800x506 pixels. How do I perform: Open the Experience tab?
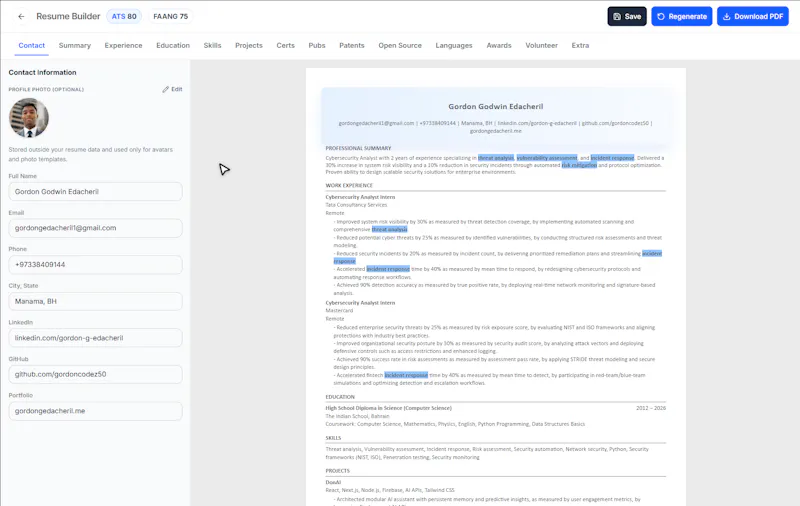123,45
